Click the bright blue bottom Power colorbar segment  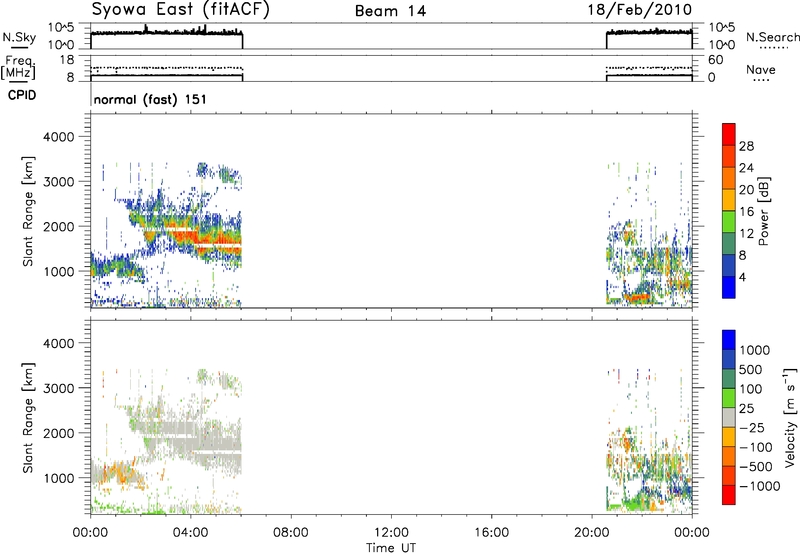pos(729,287)
